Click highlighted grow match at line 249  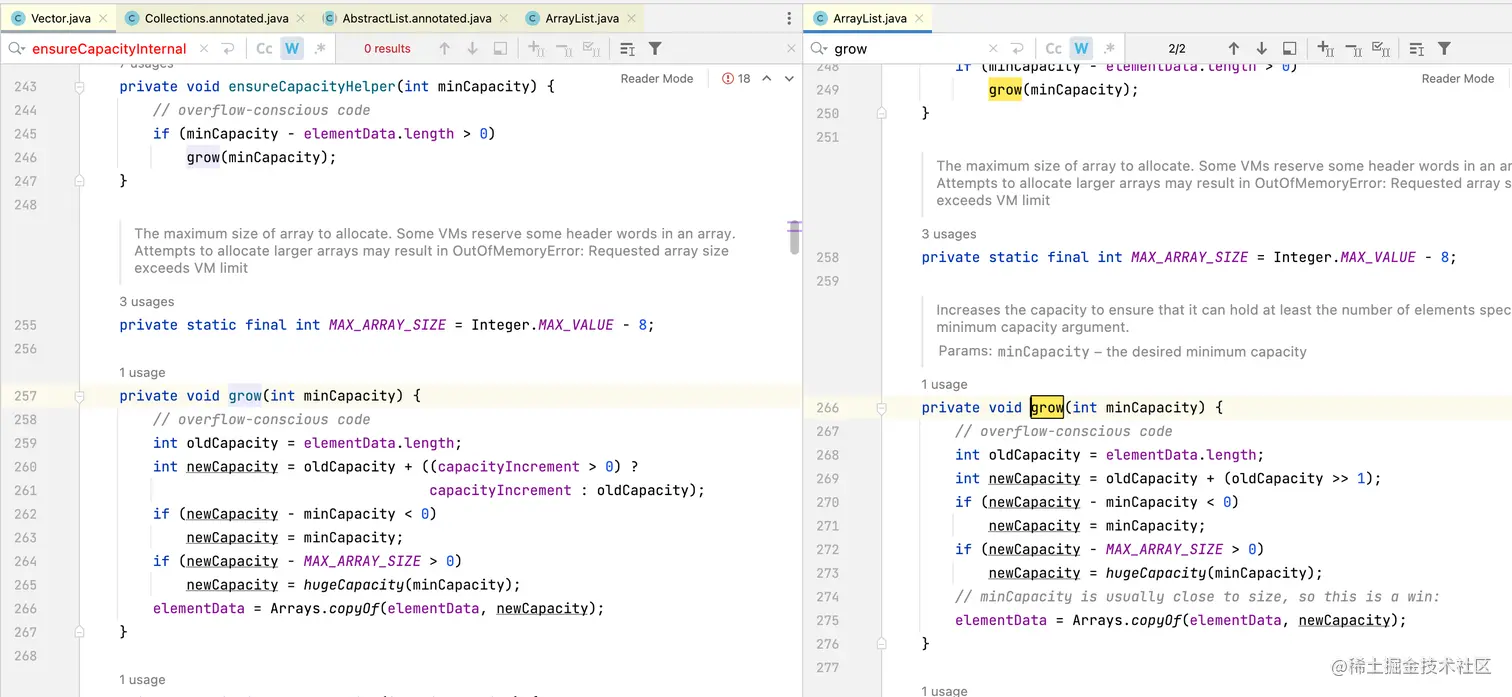1005,90
